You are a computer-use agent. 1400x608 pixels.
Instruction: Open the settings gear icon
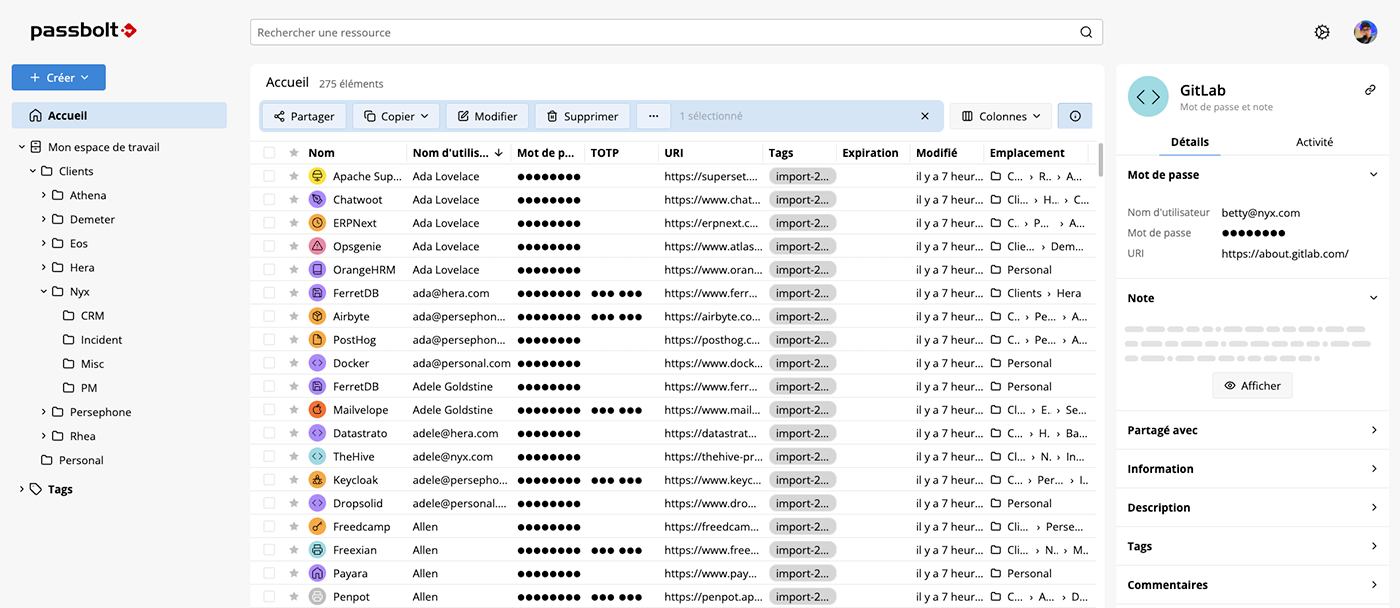tap(1322, 32)
